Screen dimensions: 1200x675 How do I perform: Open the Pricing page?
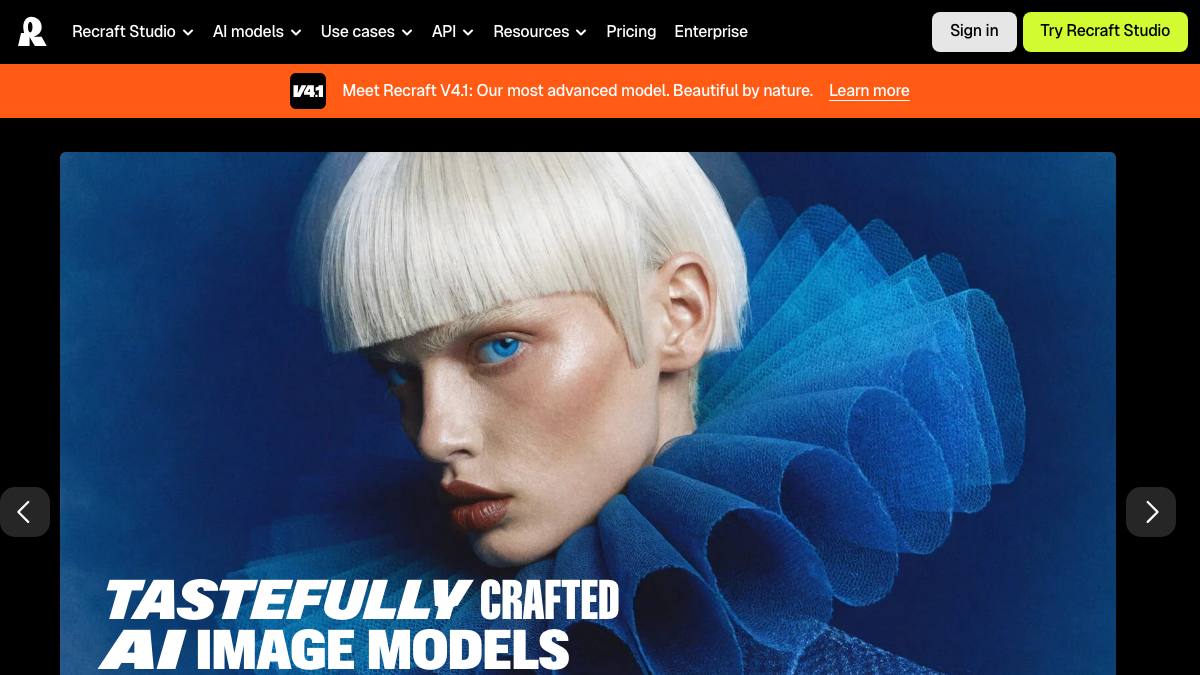pyautogui.click(x=631, y=32)
